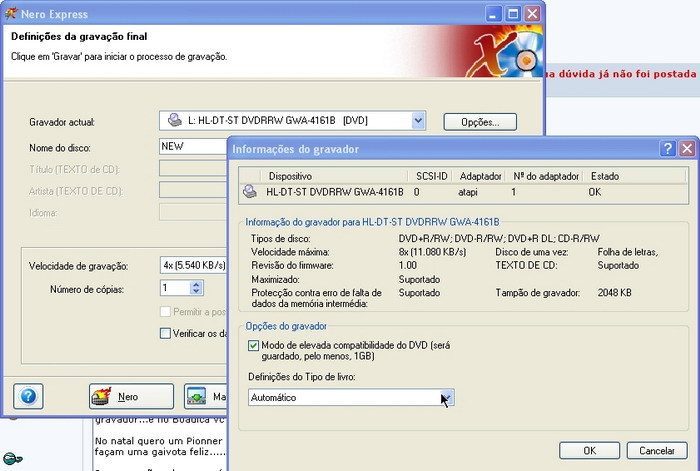Screen dimensions: 700x471
Task: Click the Nº do adaptador column header
Action: [546, 176]
